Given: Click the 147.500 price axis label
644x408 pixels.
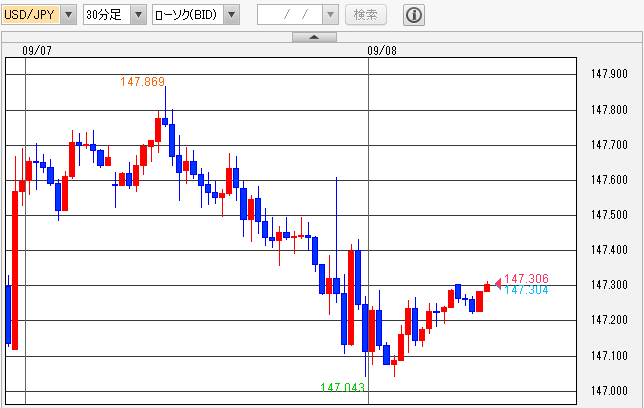Looking at the screenshot, I should point(610,214).
